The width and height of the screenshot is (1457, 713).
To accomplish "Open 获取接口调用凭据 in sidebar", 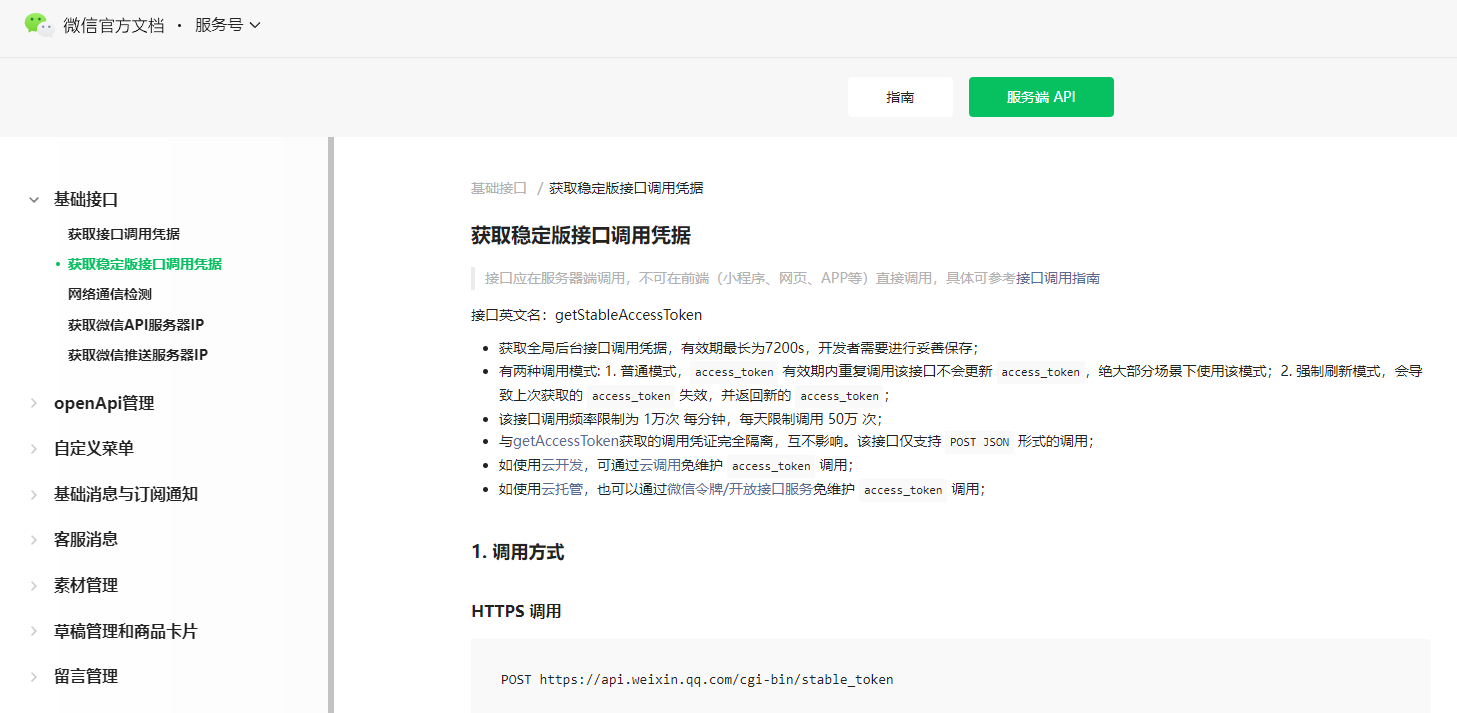I will point(124,234).
